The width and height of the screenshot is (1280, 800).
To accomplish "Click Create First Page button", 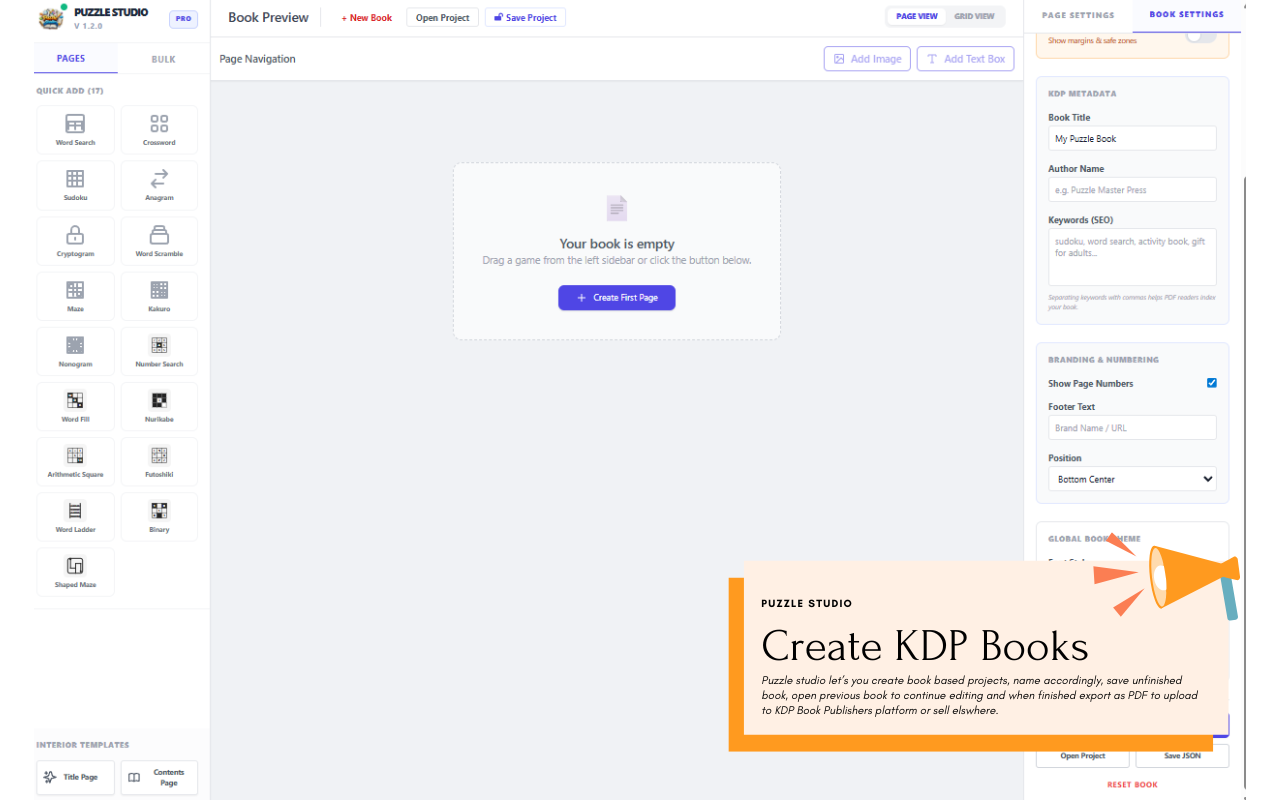I will point(616,298).
